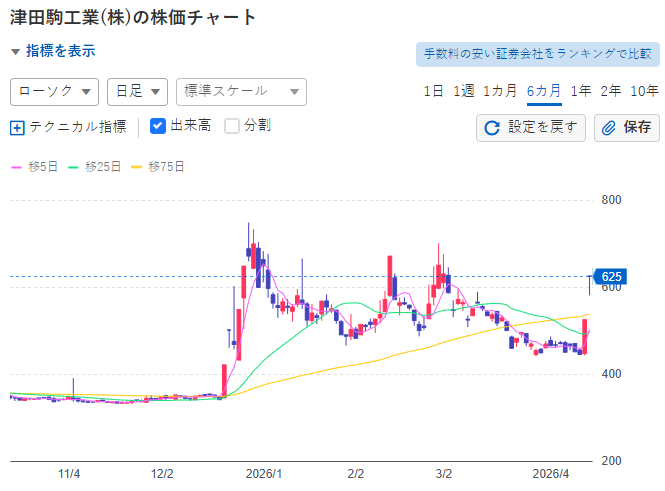
Task: Toggle the 移5日 moving average legend
Action: [x=34, y=167]
